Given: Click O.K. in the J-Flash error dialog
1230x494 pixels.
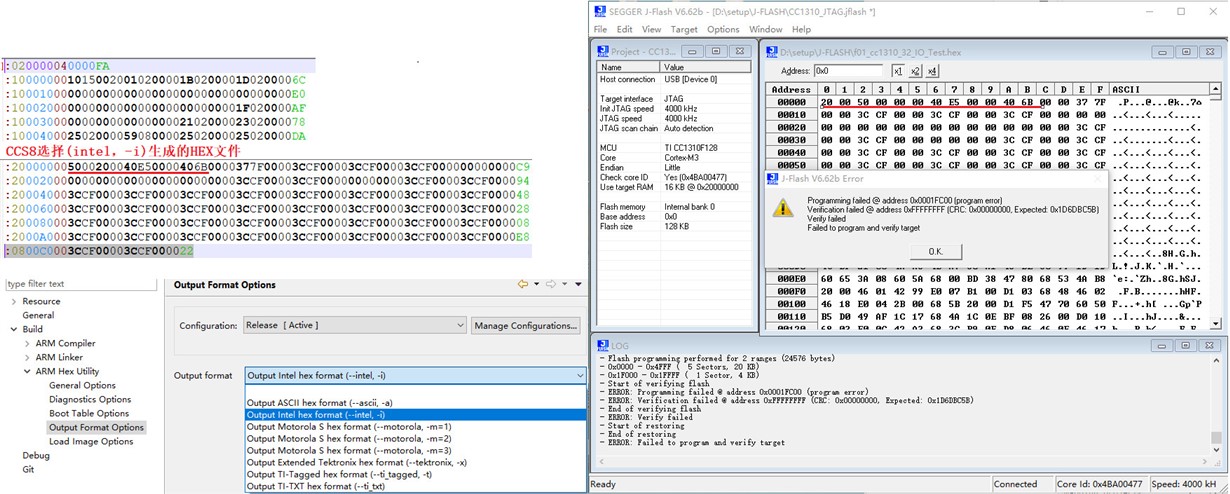Looking at the screenshot, I should click(935, 251).
